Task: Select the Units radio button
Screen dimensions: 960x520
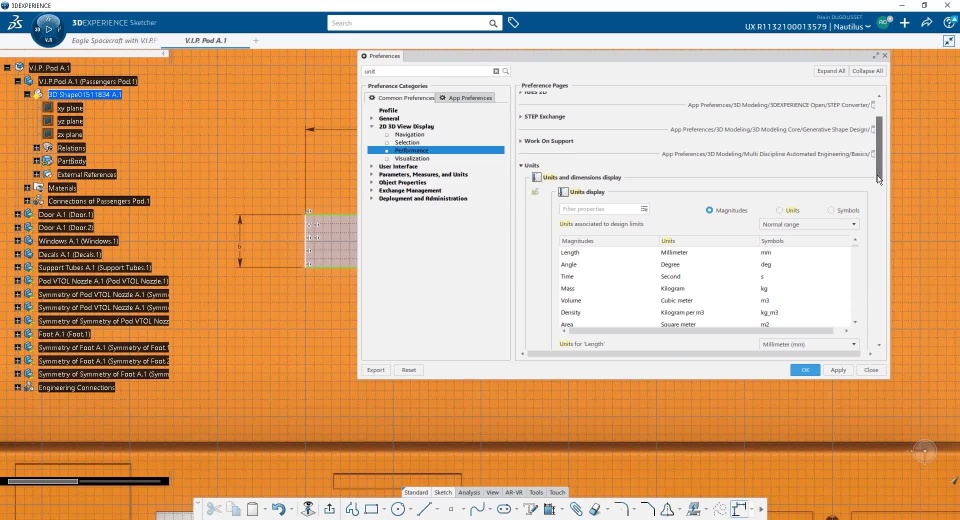Action: click(x=780, y=210)
